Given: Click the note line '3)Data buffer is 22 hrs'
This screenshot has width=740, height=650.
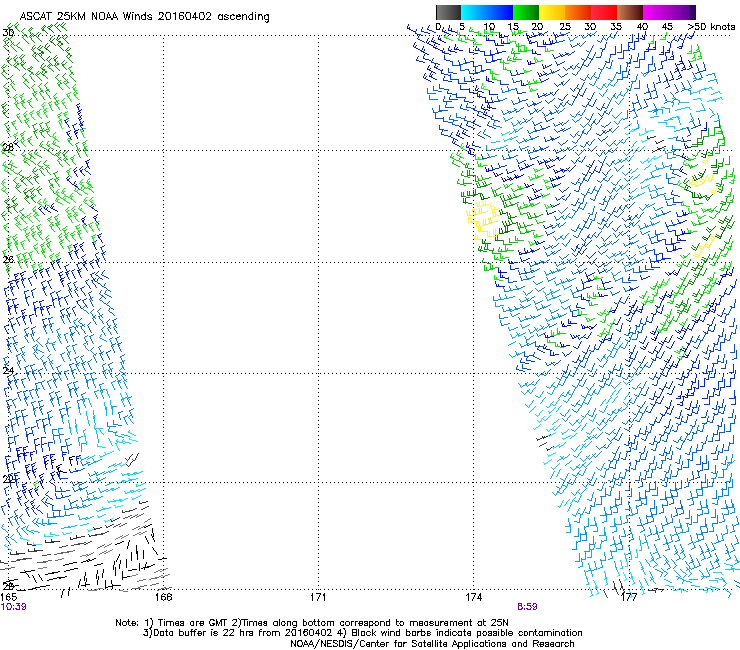Looking at the screenshot, I should point(362,633).
